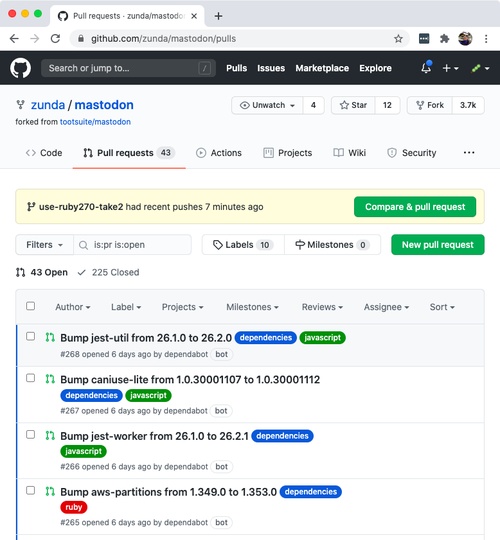Click New pull request button
Image resolution: width=500 pixels, height=540 pixels.
(x=438, y=245)
